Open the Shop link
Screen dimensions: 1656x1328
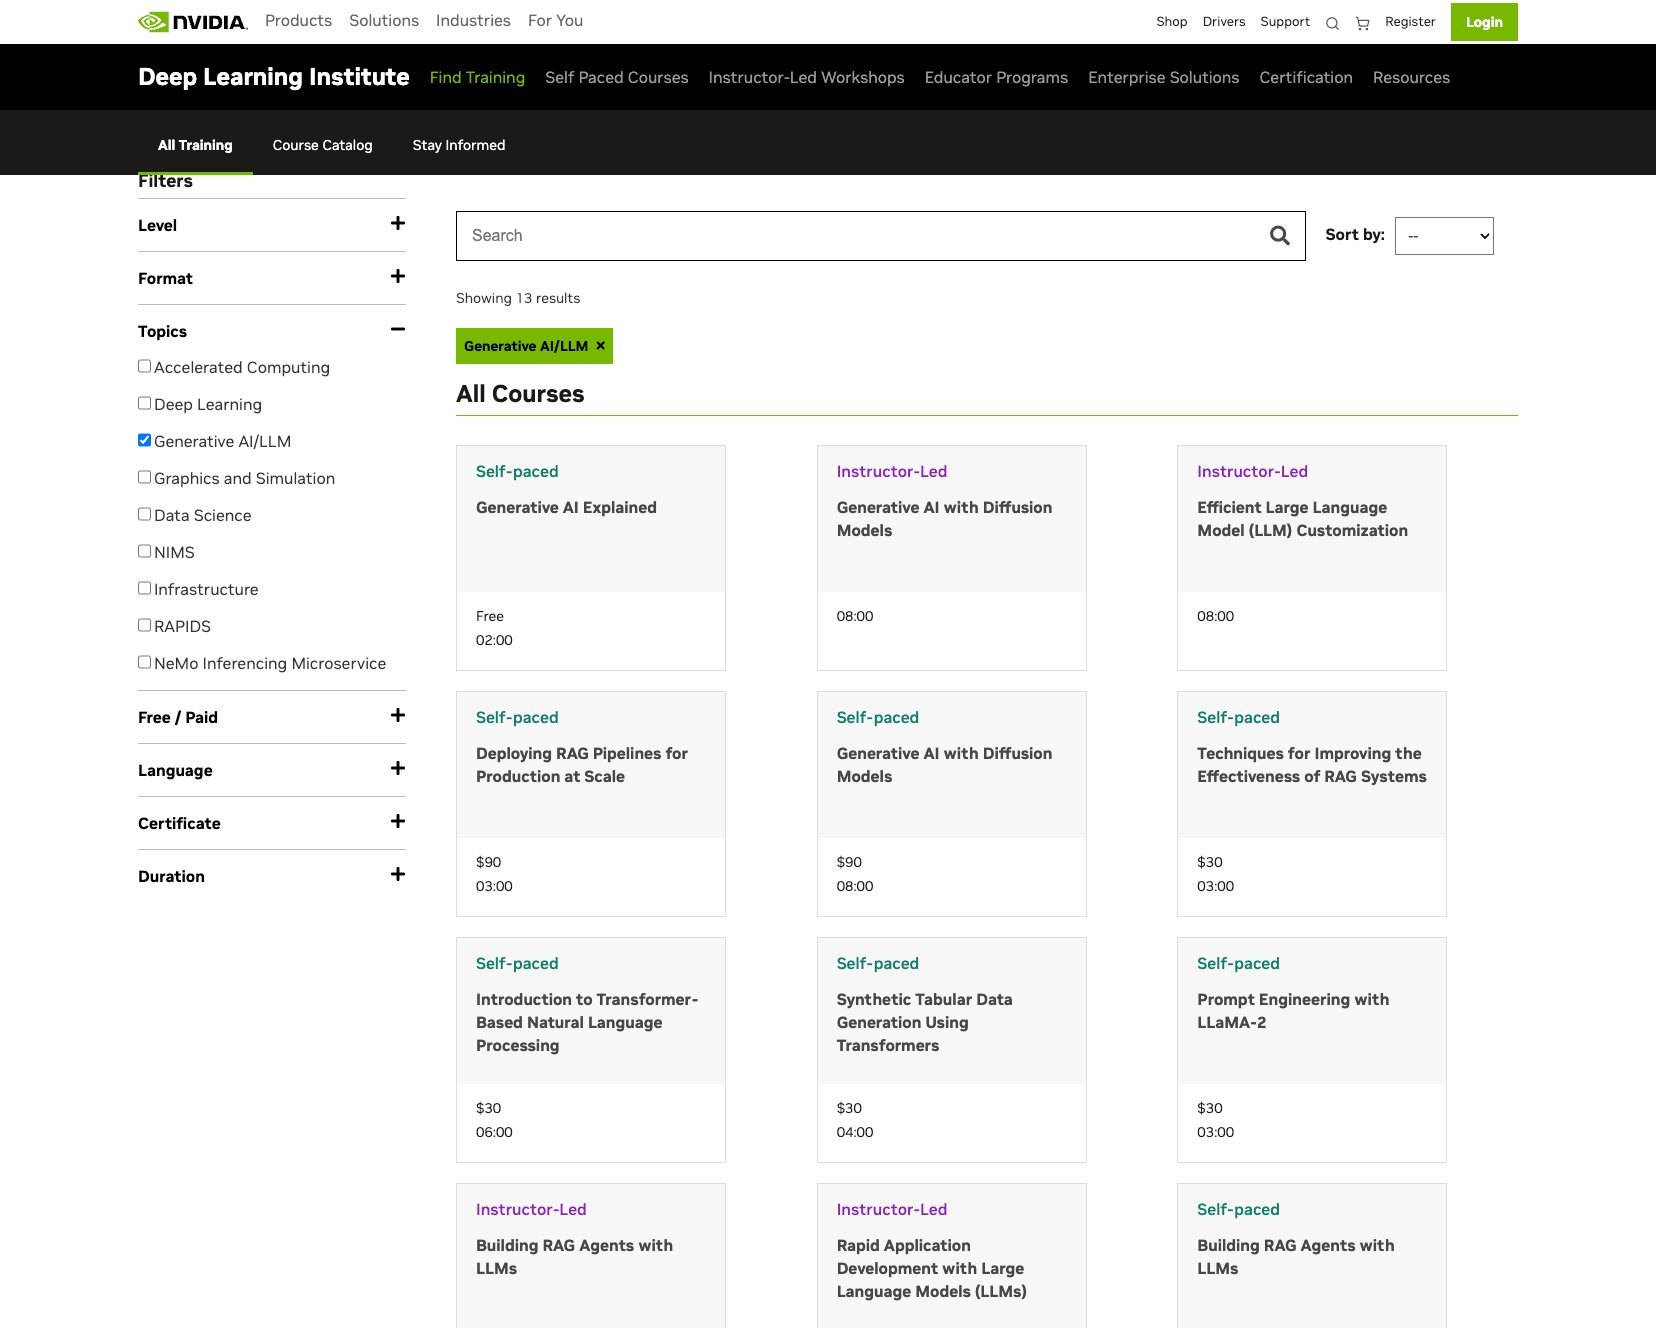click(1171, 22)
